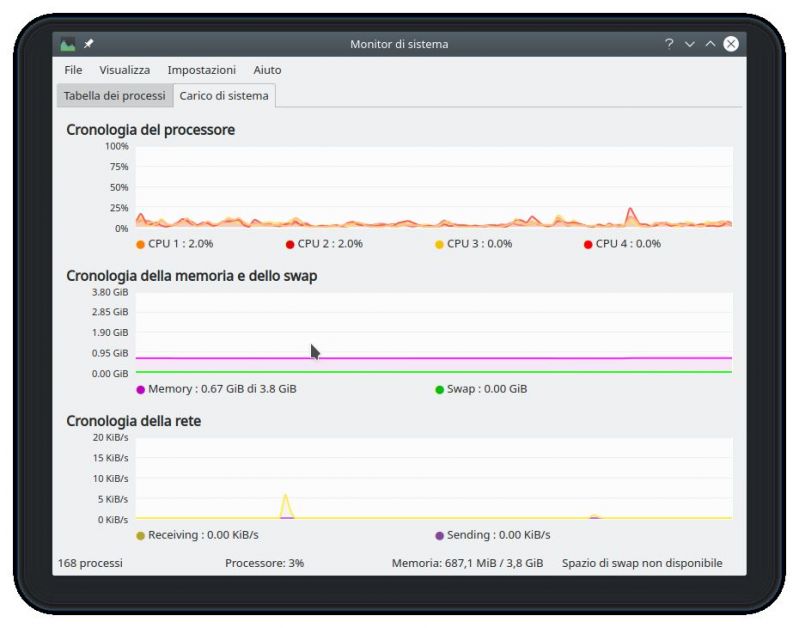Open the Impostazioni menu
This screenshot has width=799, height=628.
201,70
